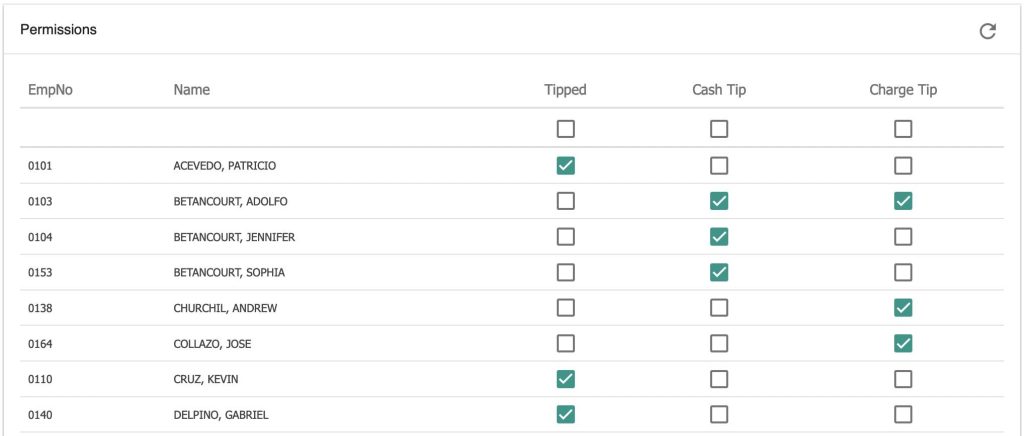1024x436 pixels.
Task: Toggle the select-all Tipped checkbox
Action: point(566,129)
